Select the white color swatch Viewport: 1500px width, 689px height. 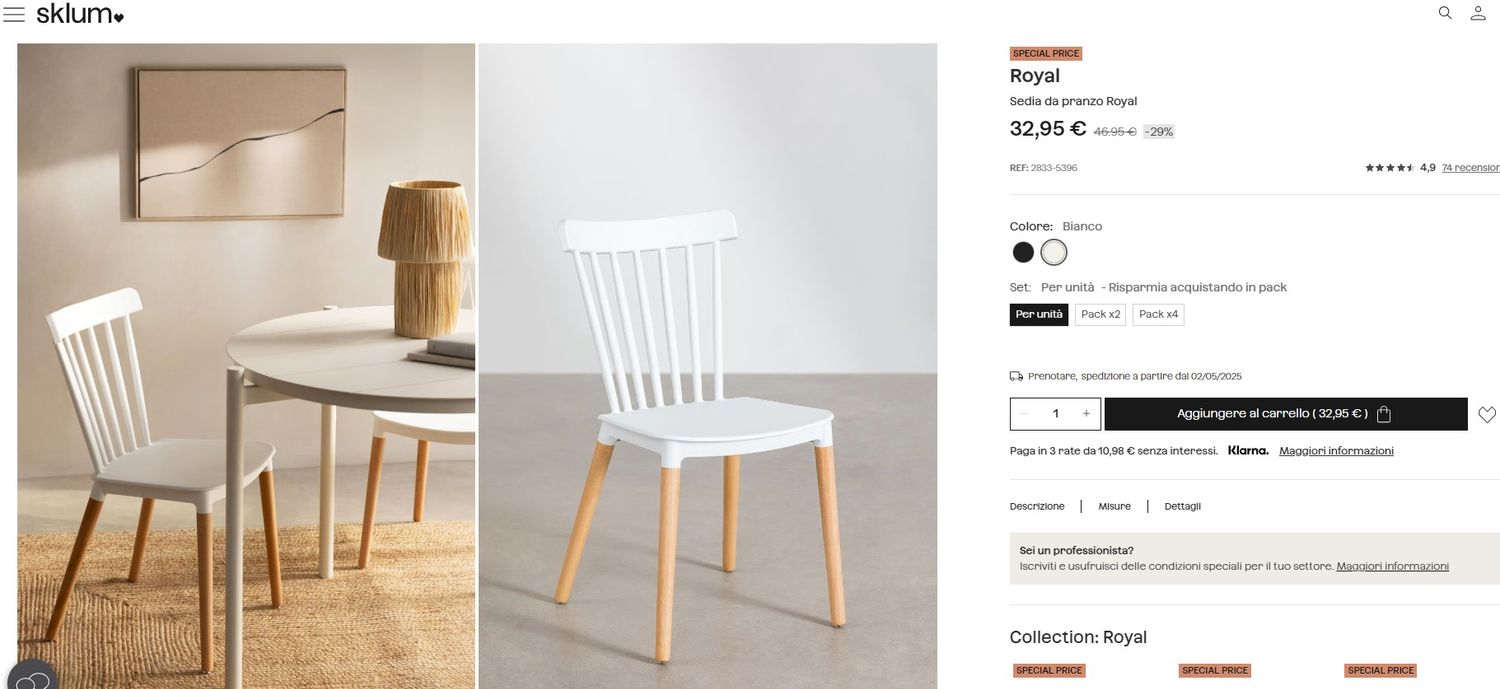(x=1054, y=252)
